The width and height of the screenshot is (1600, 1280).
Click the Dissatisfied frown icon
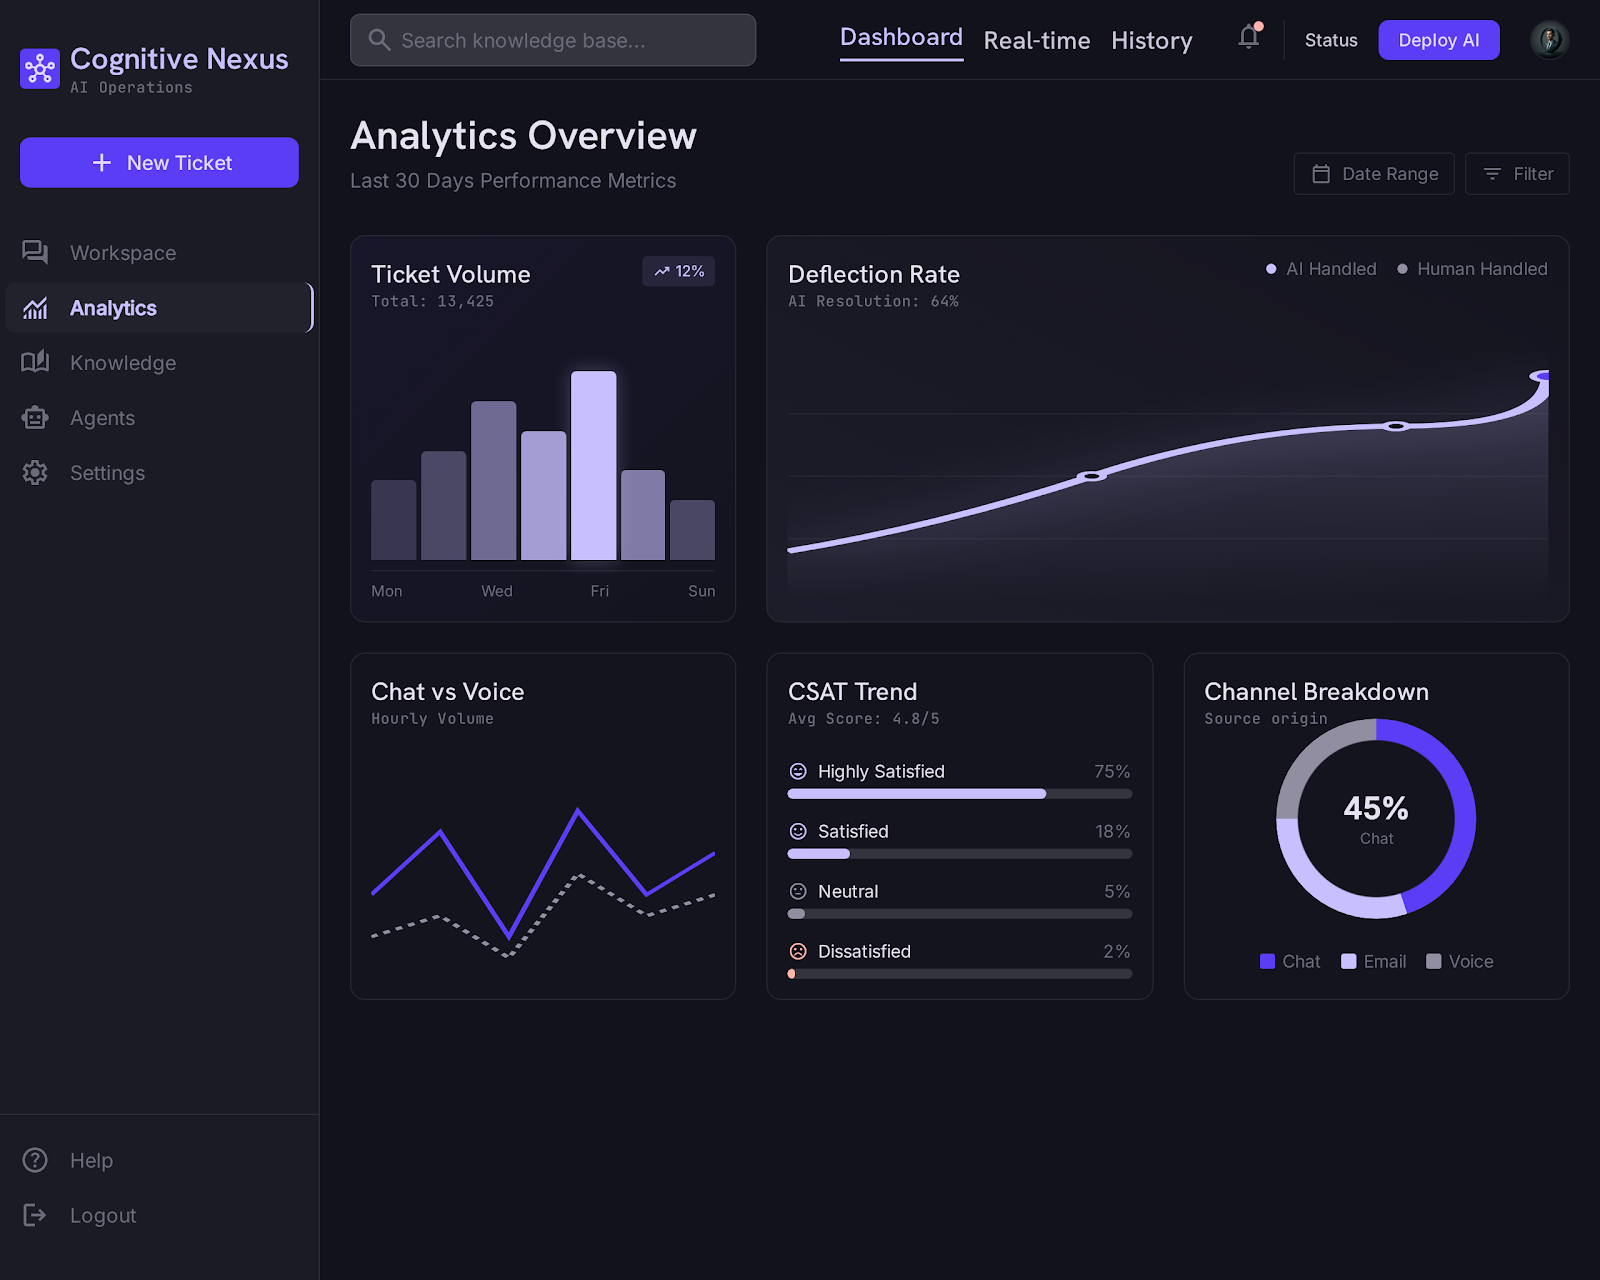(798, 951)
